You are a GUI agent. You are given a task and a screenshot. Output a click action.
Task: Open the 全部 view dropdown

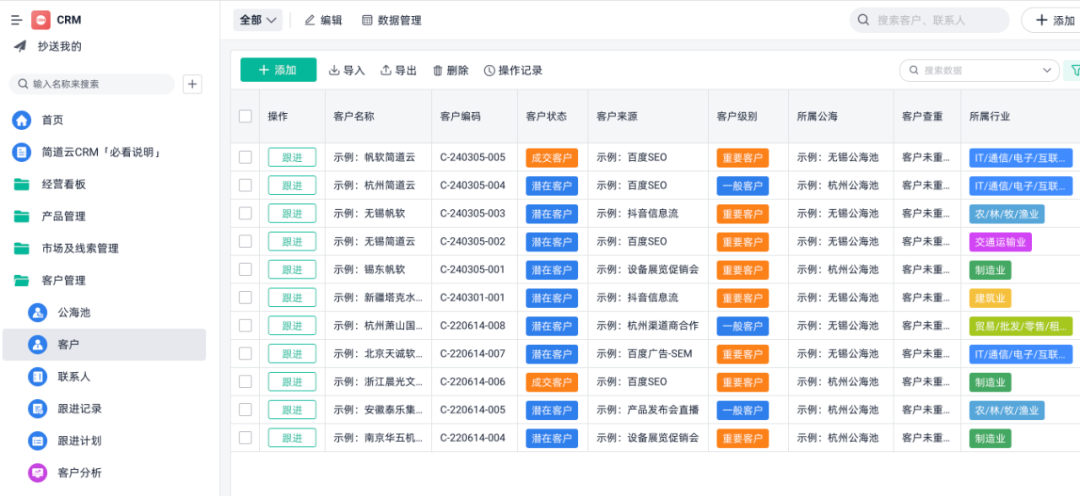pos(257,20)
